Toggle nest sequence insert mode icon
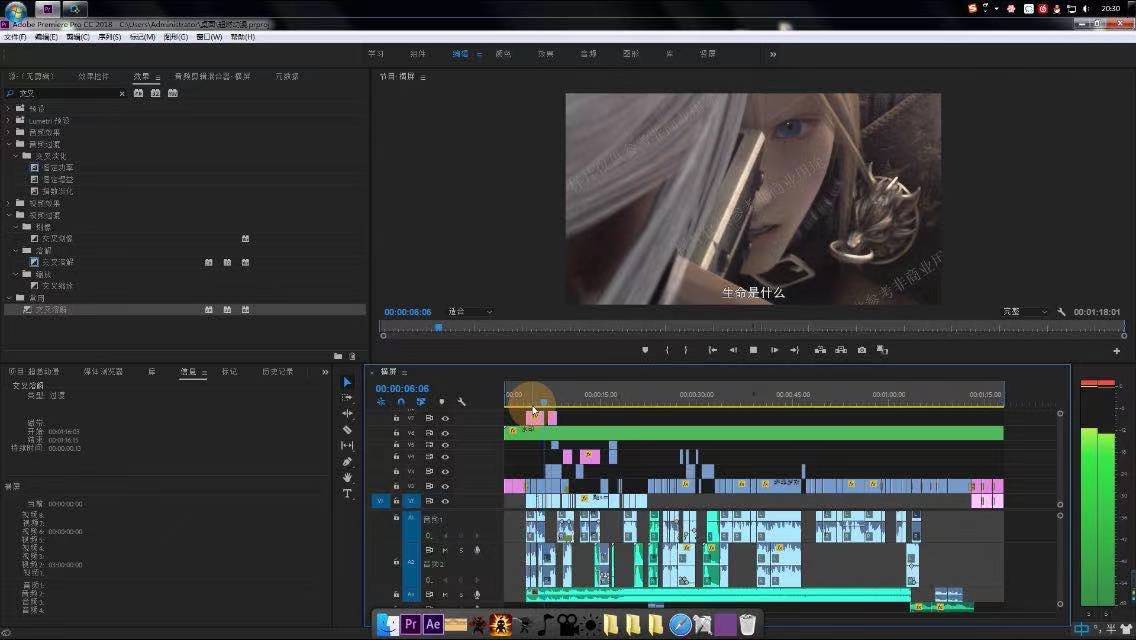 click(381, 402)
